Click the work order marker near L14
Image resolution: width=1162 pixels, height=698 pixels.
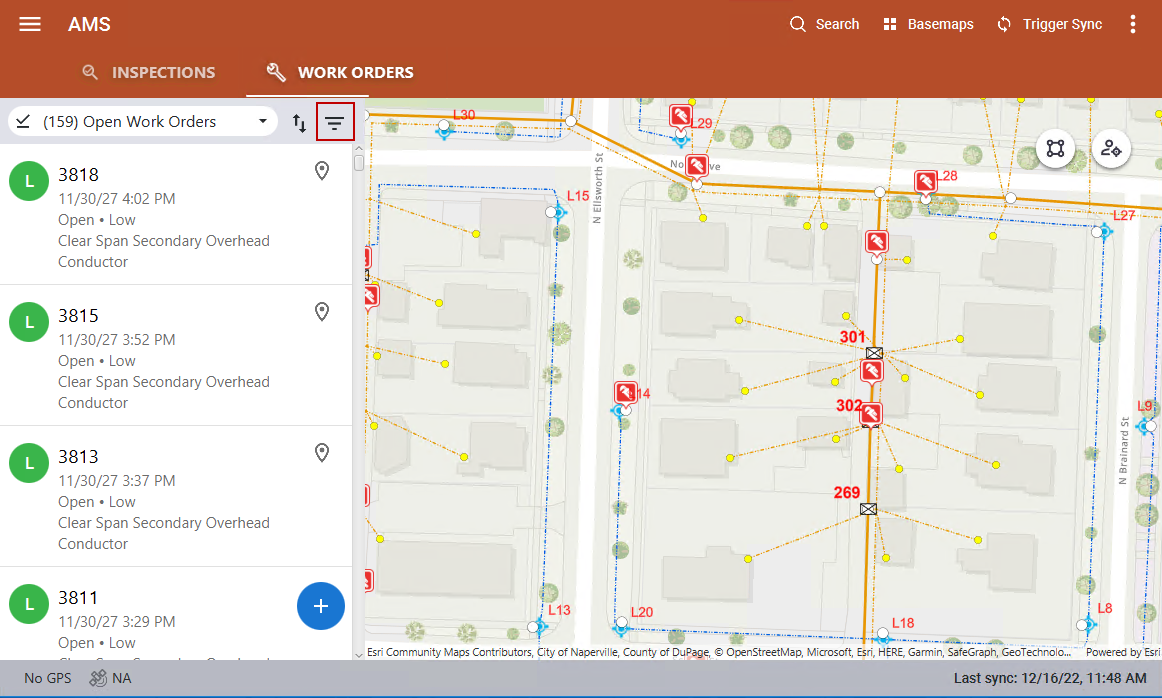point(625,393)
